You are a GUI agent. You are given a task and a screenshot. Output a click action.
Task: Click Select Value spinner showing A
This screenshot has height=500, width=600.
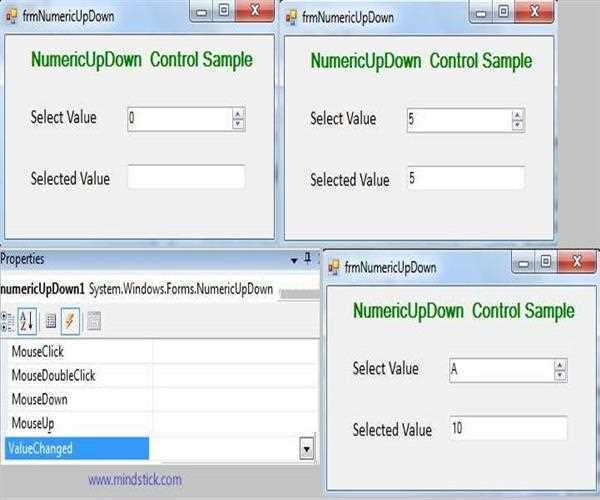[501, 370]
